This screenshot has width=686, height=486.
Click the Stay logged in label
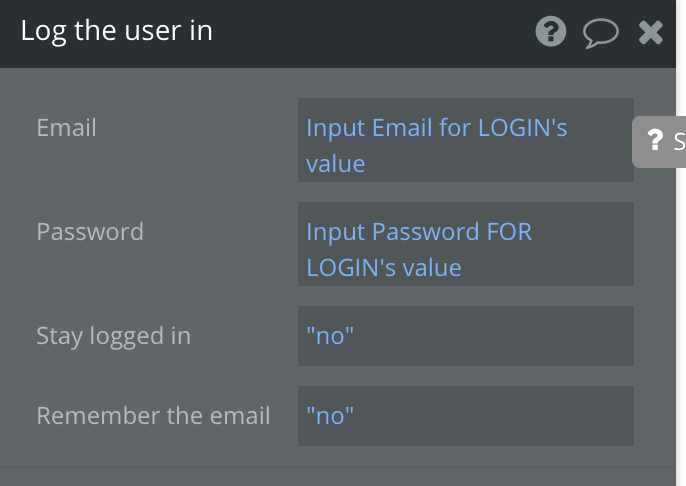point(114,336)
